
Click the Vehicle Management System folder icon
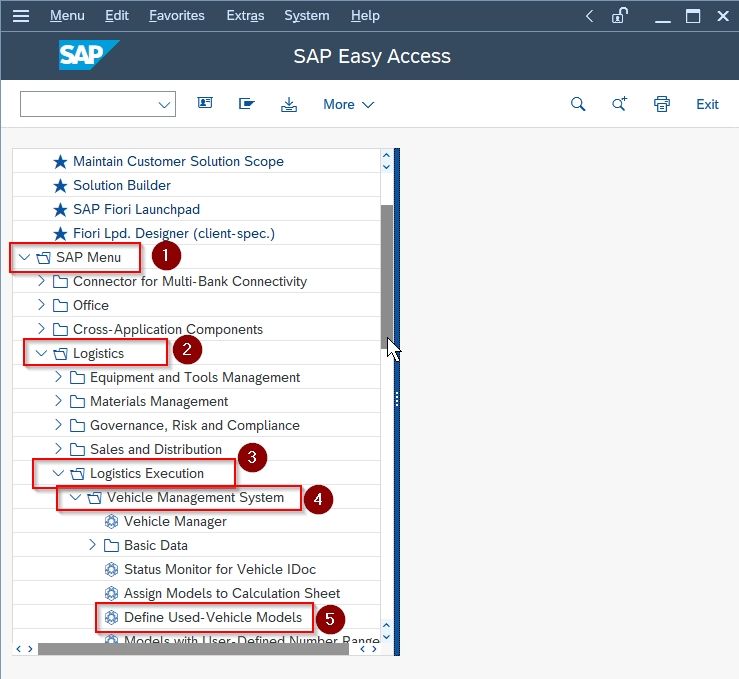94,498
